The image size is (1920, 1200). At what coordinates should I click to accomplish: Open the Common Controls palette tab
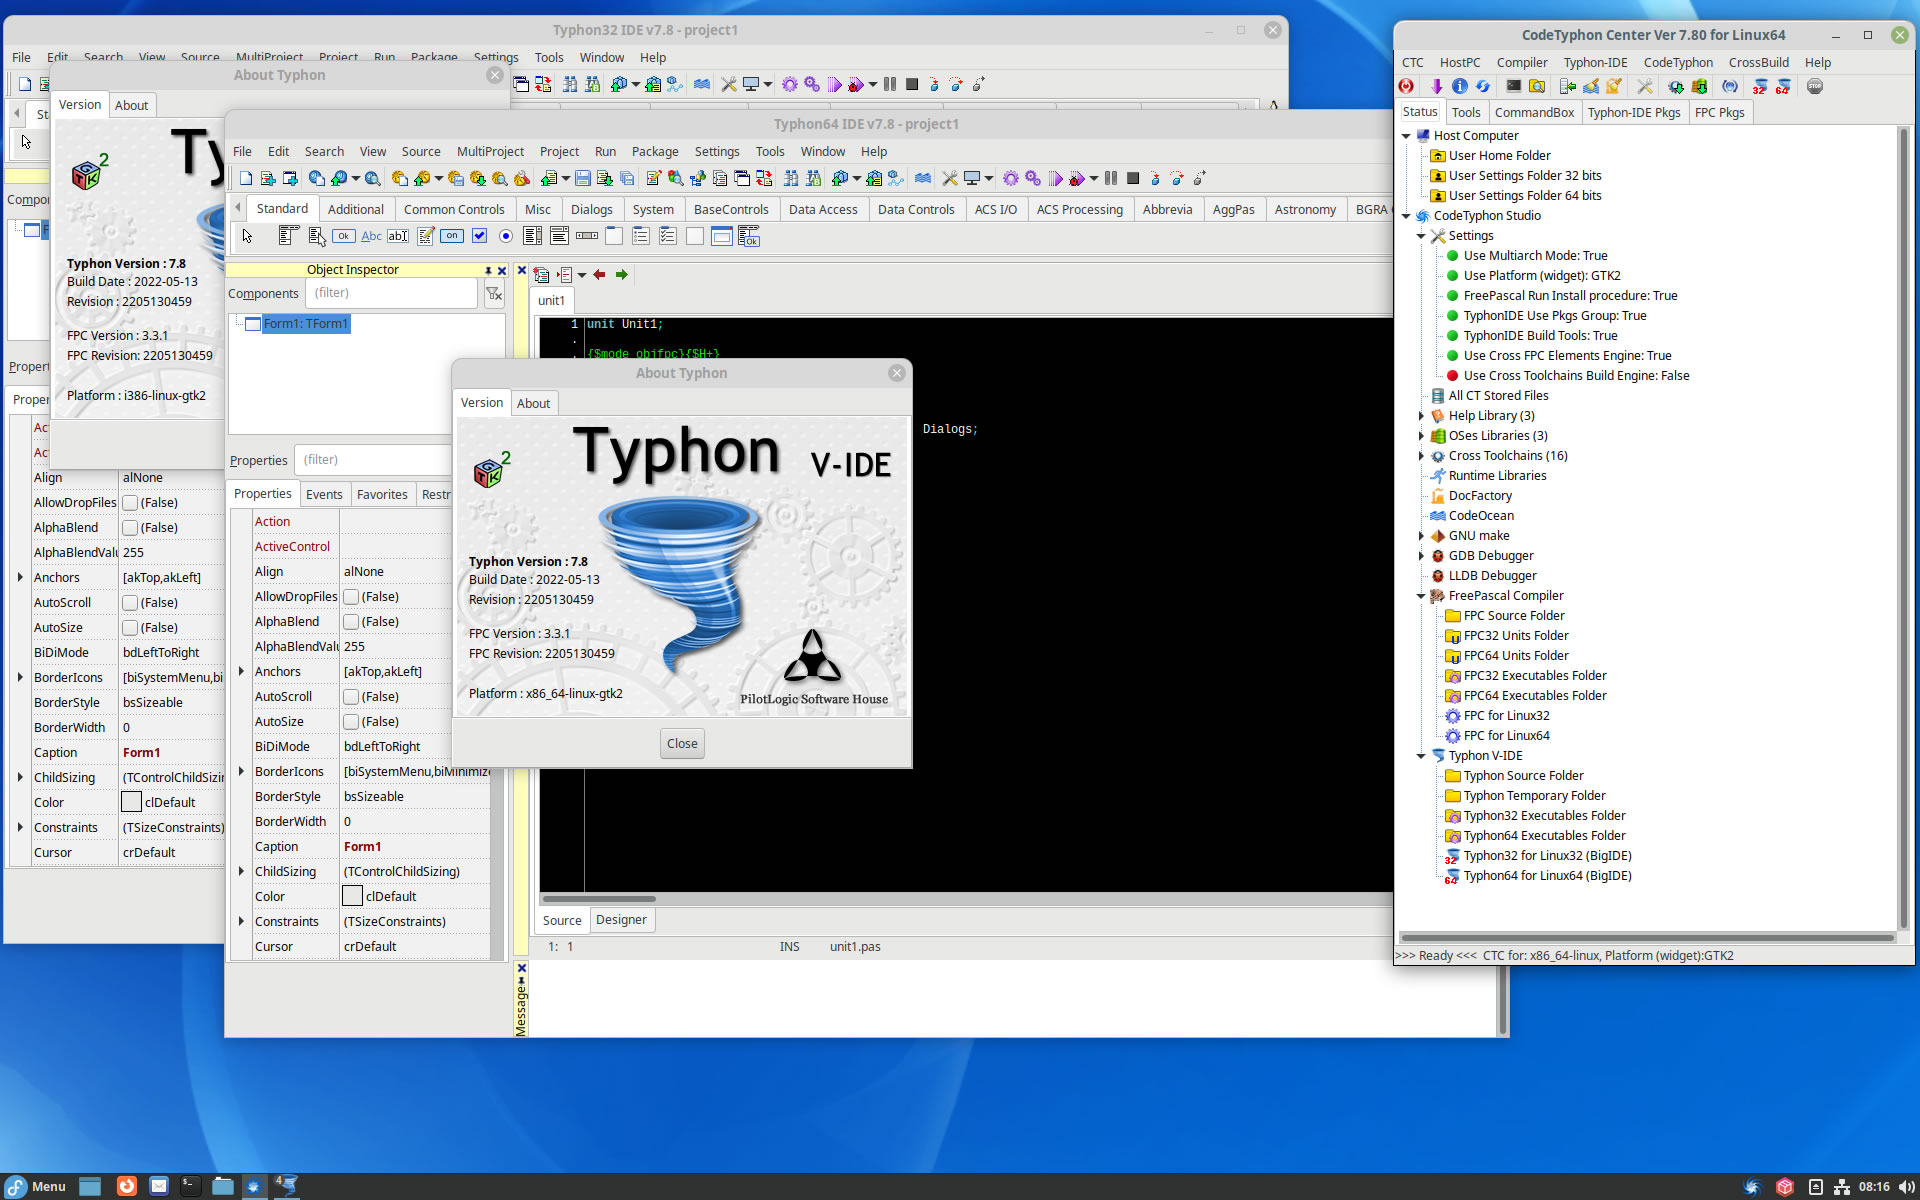point(454,209)
